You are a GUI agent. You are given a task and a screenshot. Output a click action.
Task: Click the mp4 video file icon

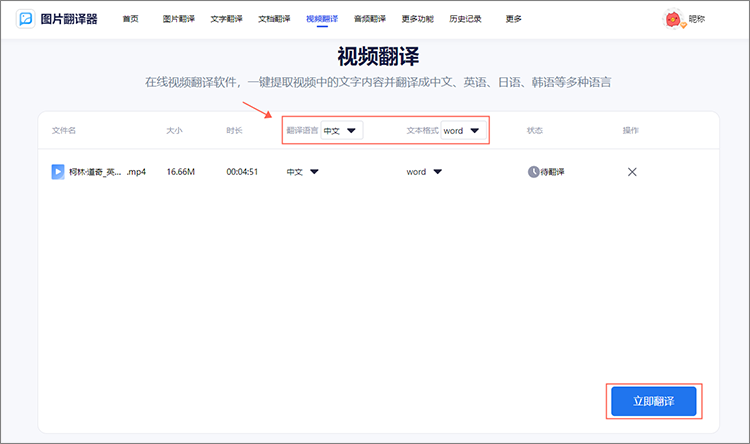pos(58,172)
